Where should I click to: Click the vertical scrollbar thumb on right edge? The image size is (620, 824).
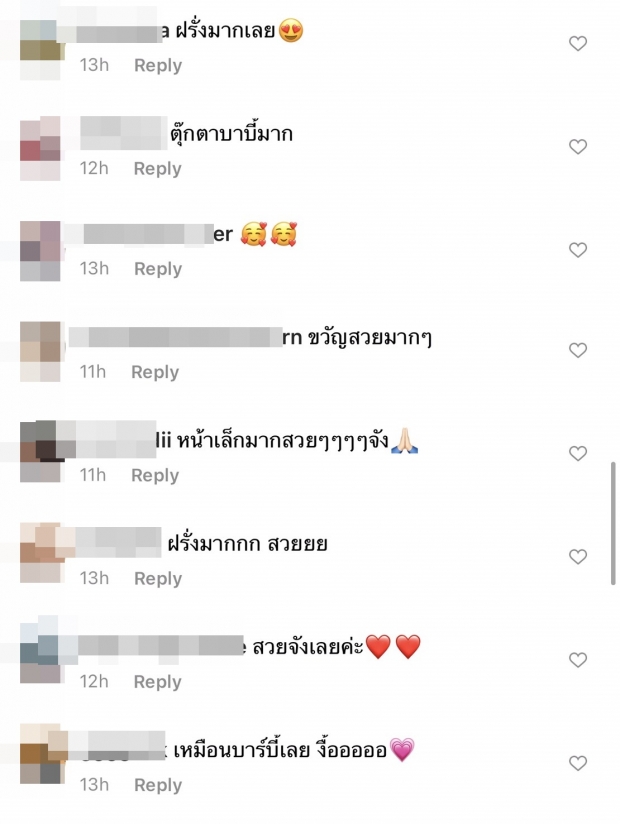tap(613, 523)
